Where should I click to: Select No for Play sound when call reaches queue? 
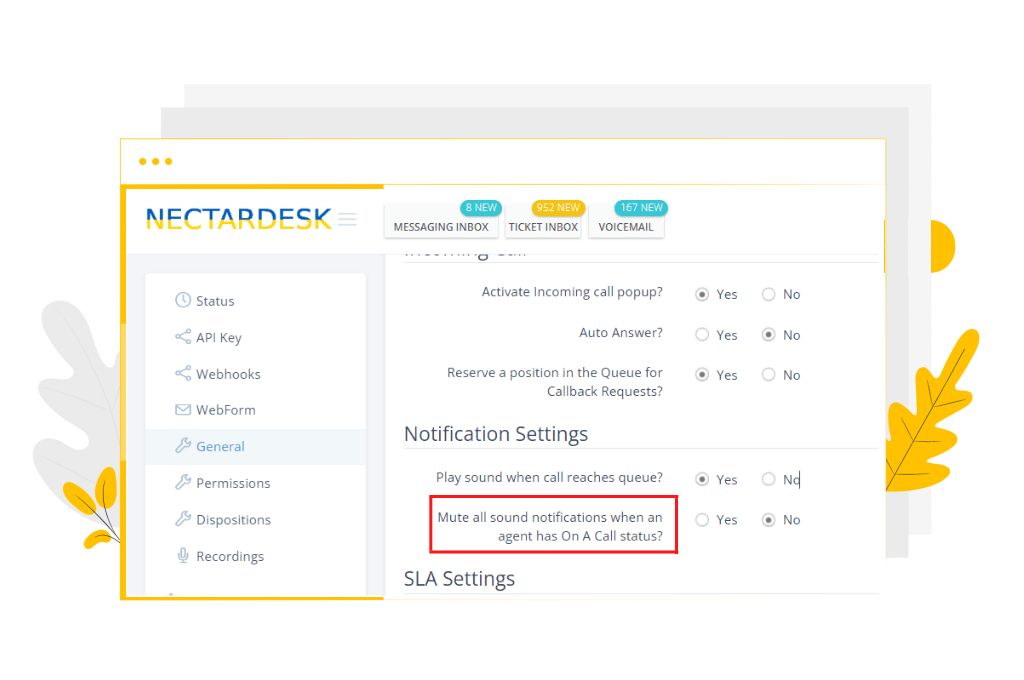pos(769,479)
